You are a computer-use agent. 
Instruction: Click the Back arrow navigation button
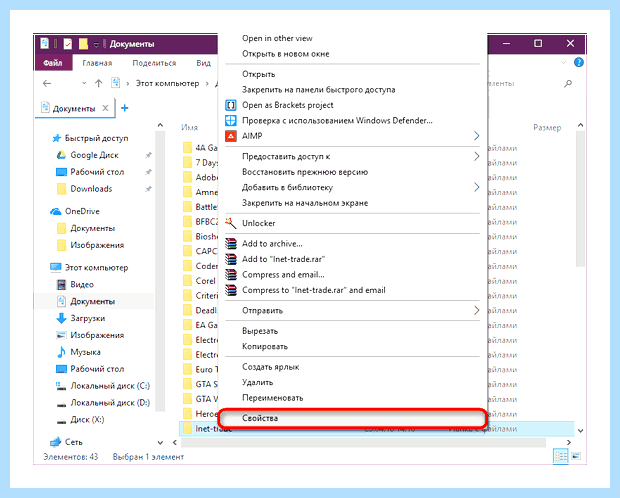[x=47, y=83]
